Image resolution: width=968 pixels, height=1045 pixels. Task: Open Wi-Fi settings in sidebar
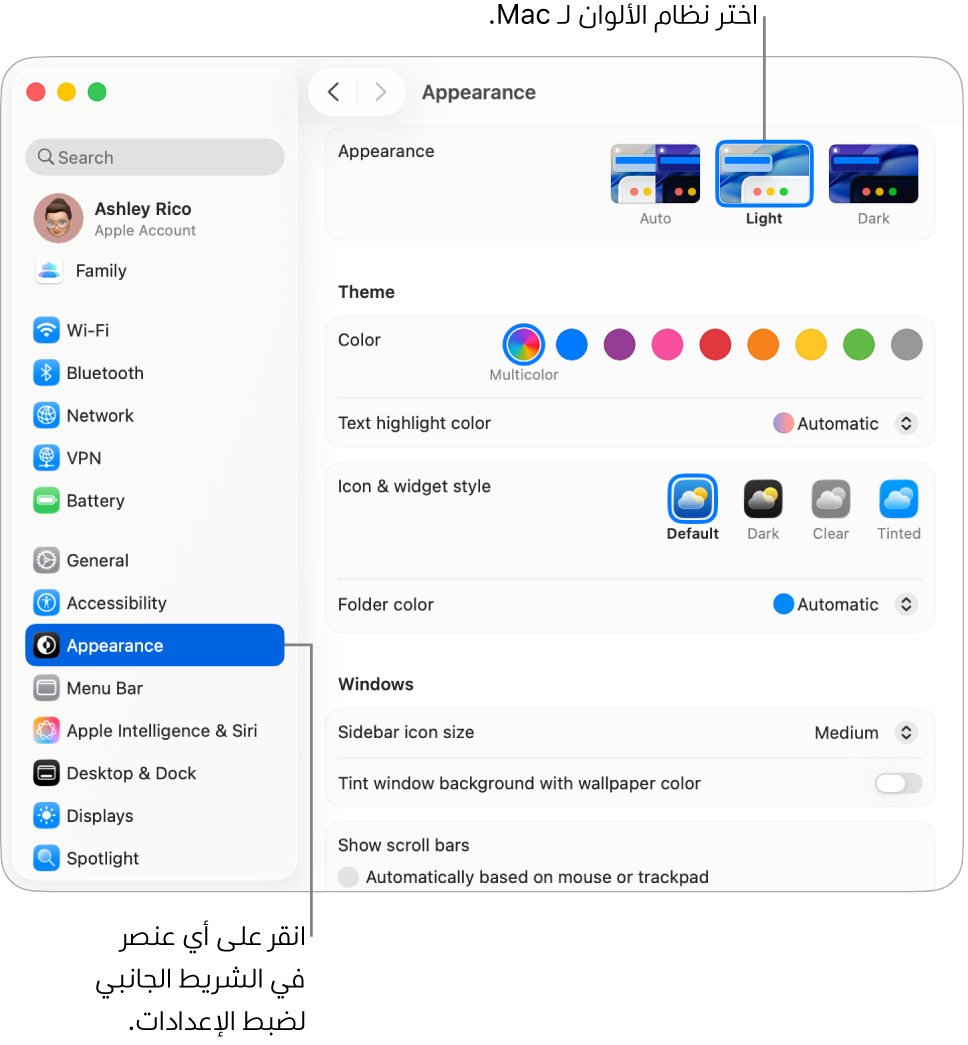(x=155, y=331)
